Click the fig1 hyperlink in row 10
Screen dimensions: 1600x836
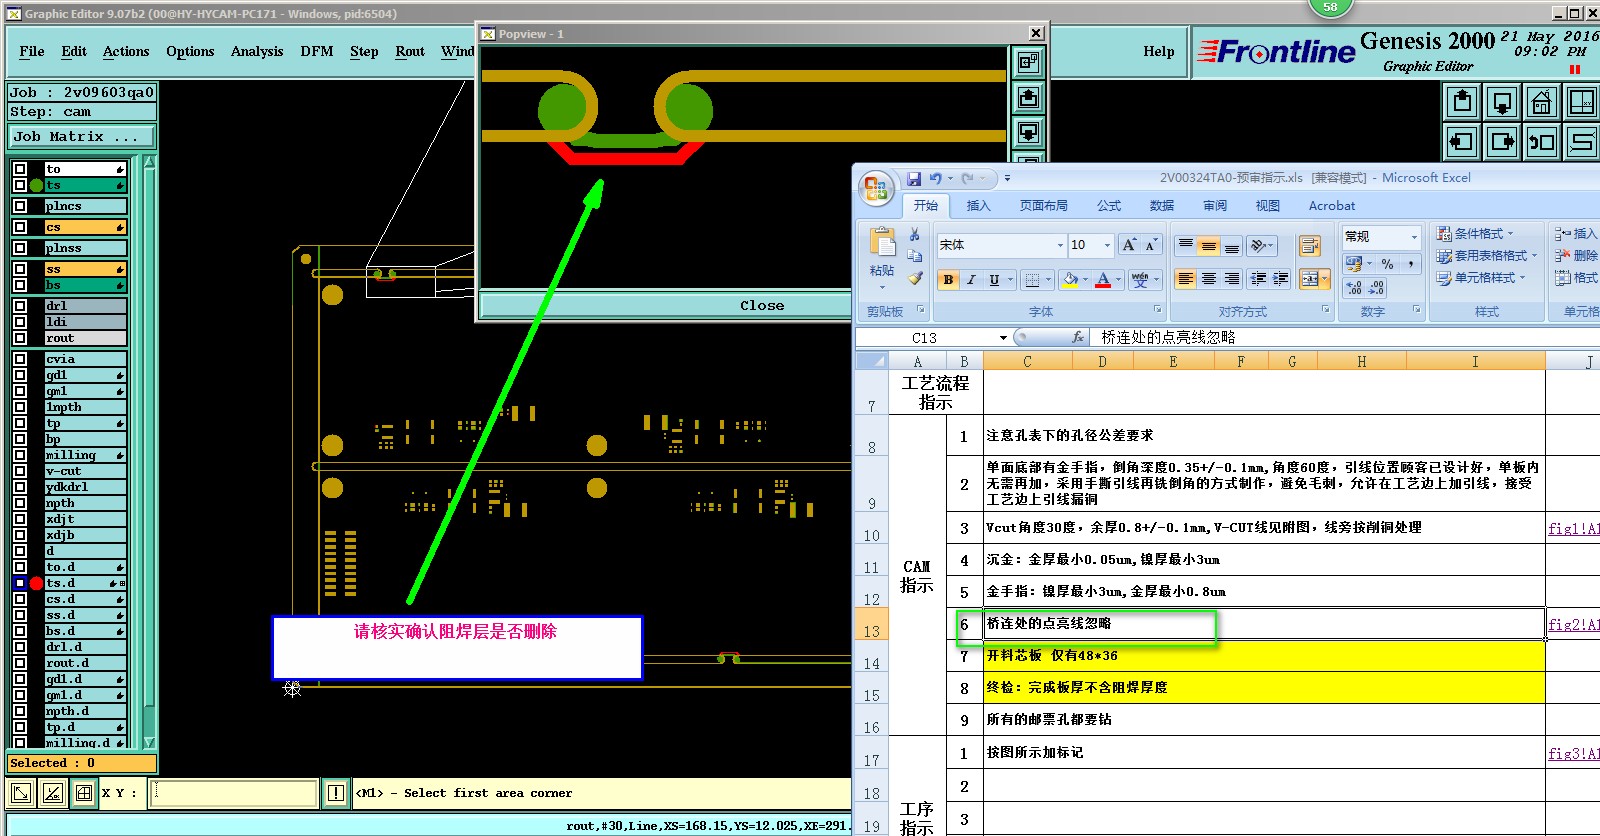click(x=1573, y=529)
